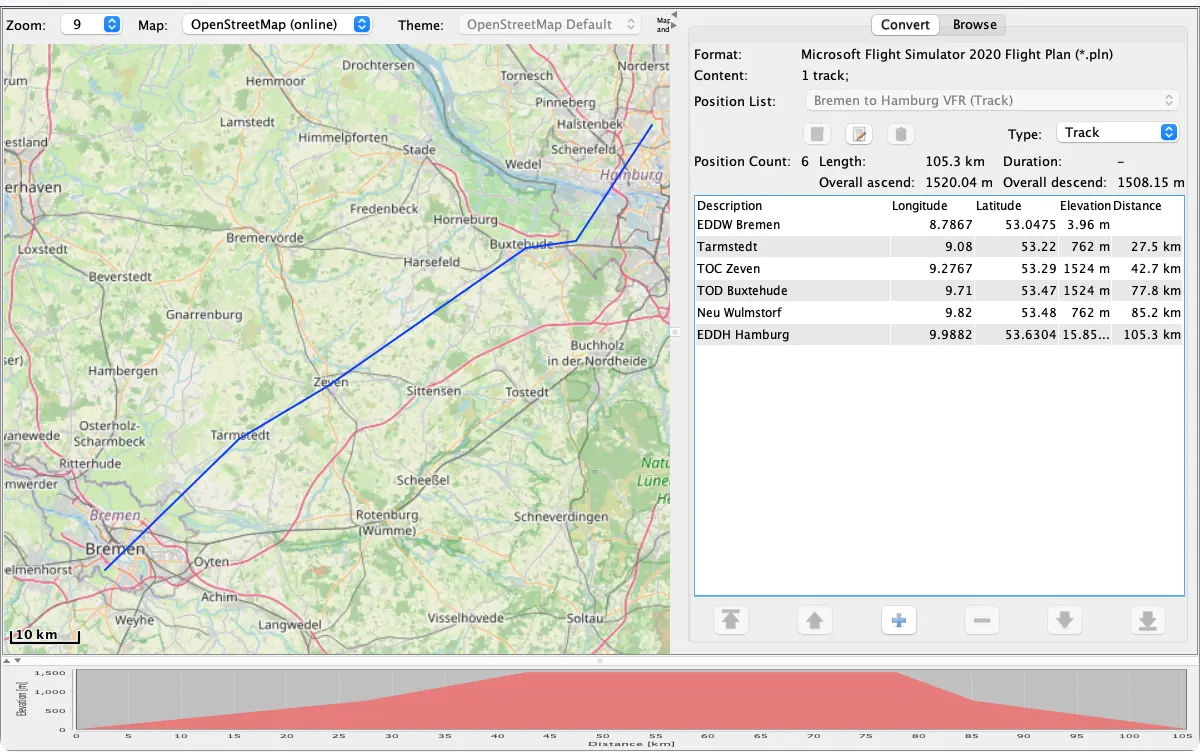Click the Latitude column header
Screen dimensions: 1200x752
tap(998, 206)
